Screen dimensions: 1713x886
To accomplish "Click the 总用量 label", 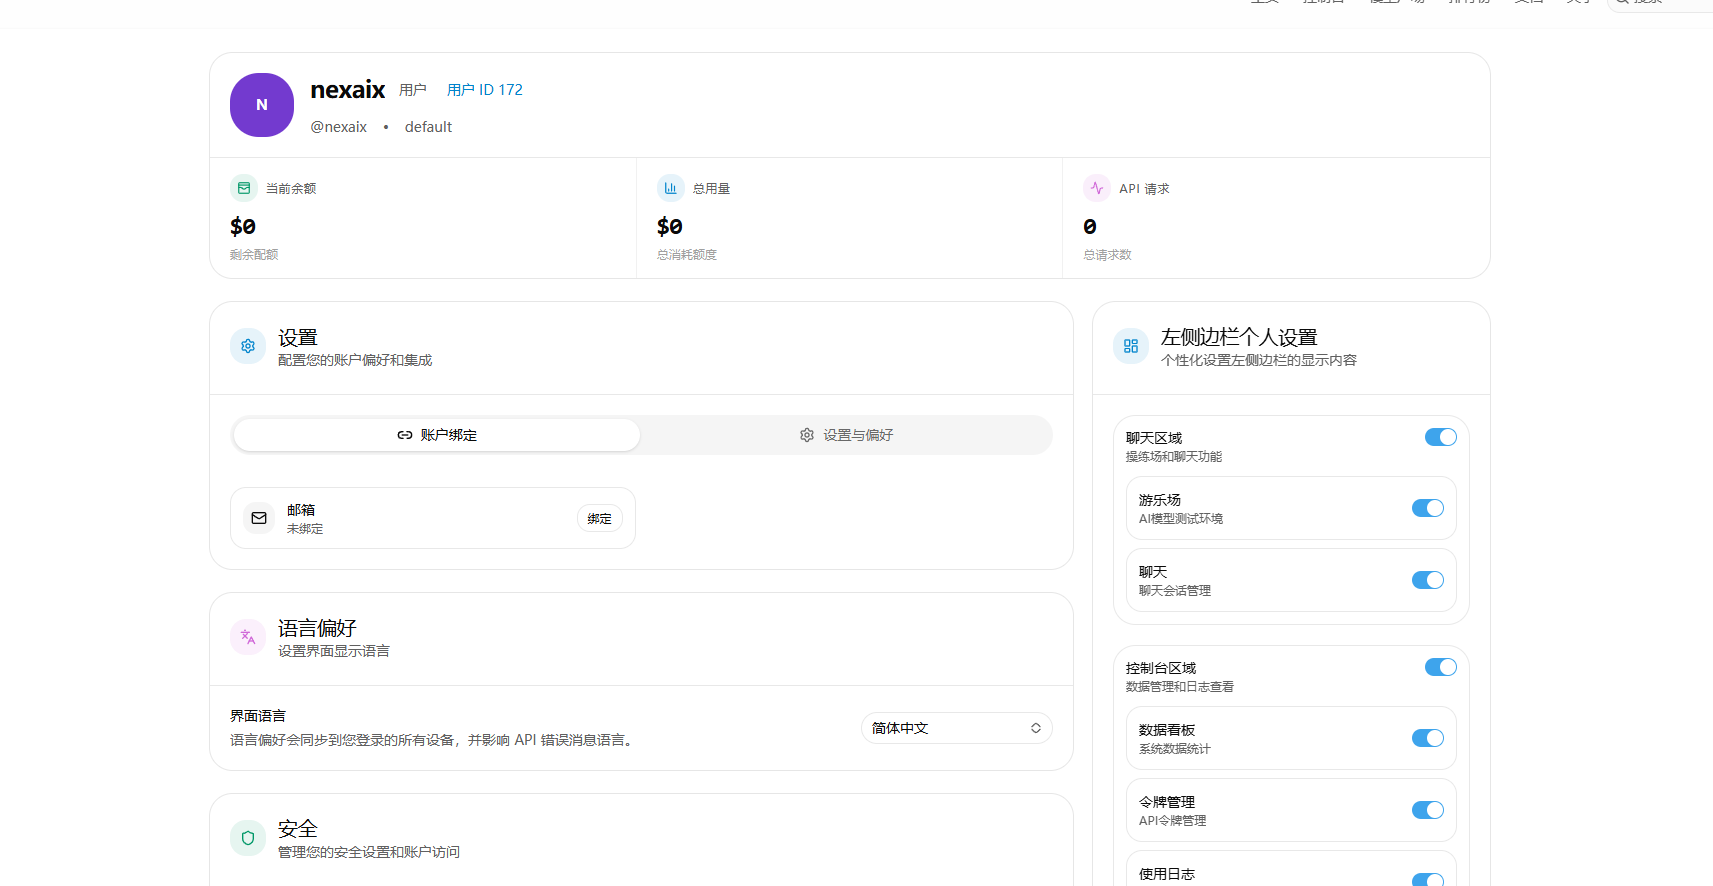I will (711, 188).
